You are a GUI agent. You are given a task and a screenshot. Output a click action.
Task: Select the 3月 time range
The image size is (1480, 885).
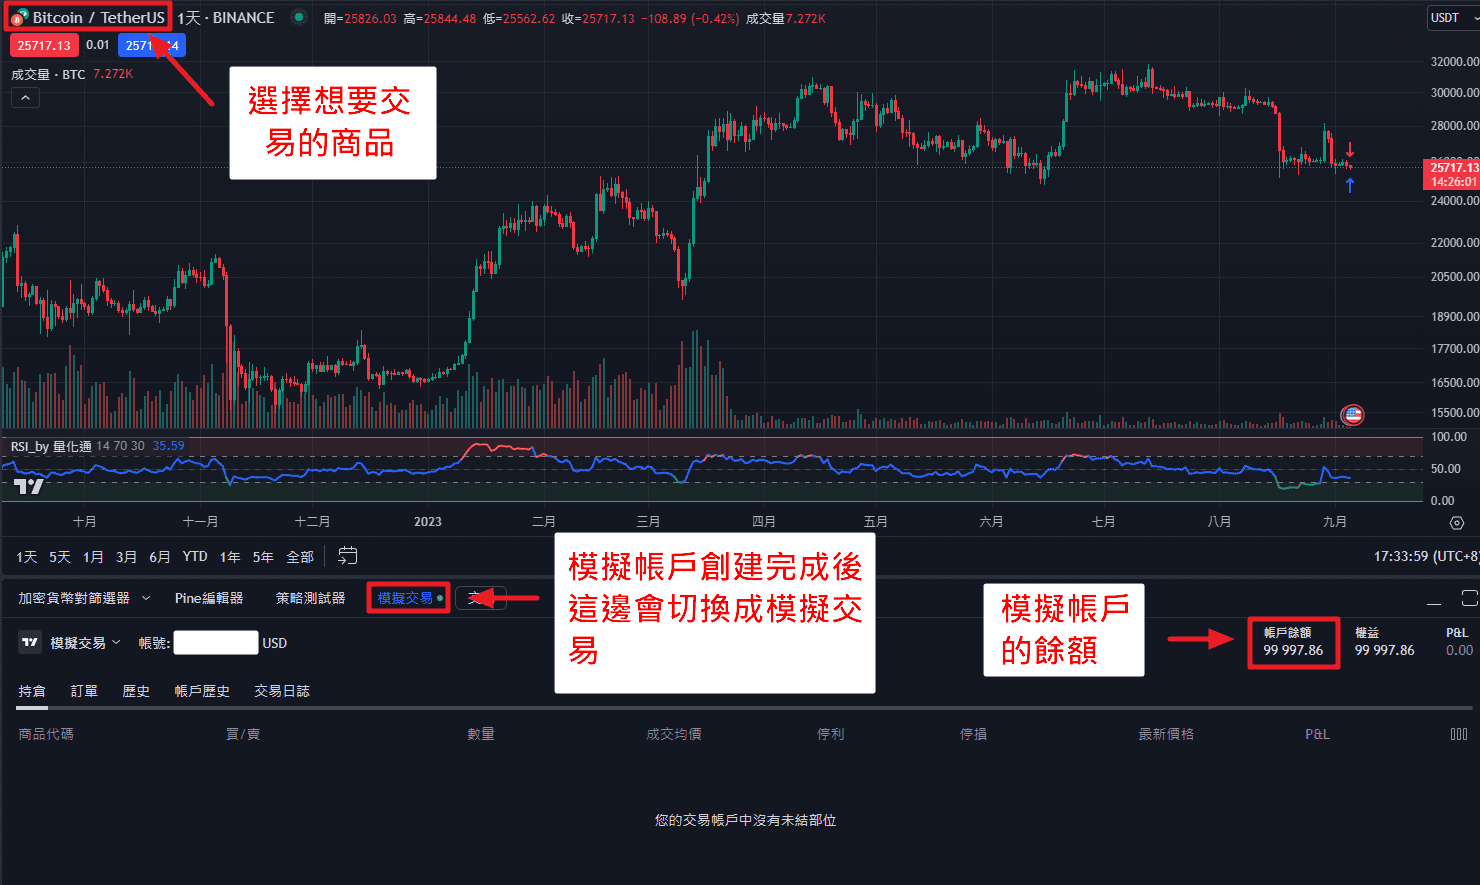click(x=126, y=557)
